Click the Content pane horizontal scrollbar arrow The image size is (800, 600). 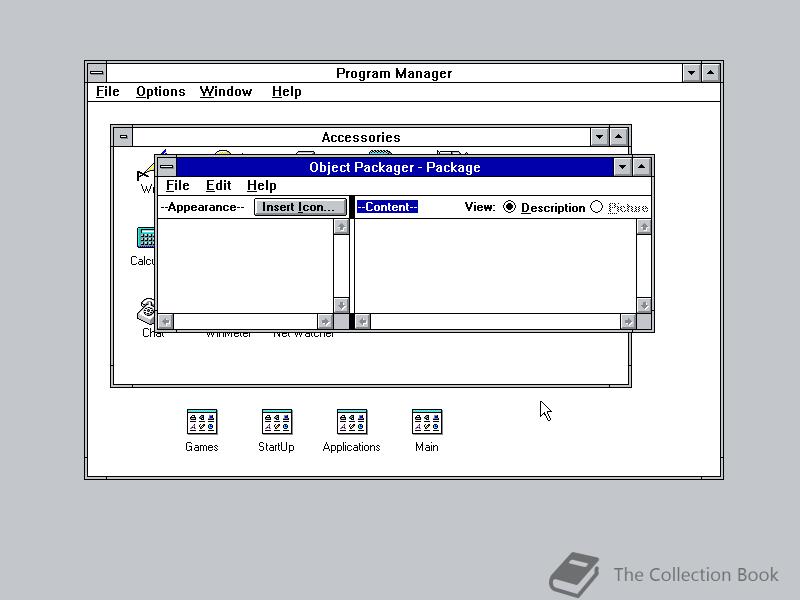(x=364, y=320)
